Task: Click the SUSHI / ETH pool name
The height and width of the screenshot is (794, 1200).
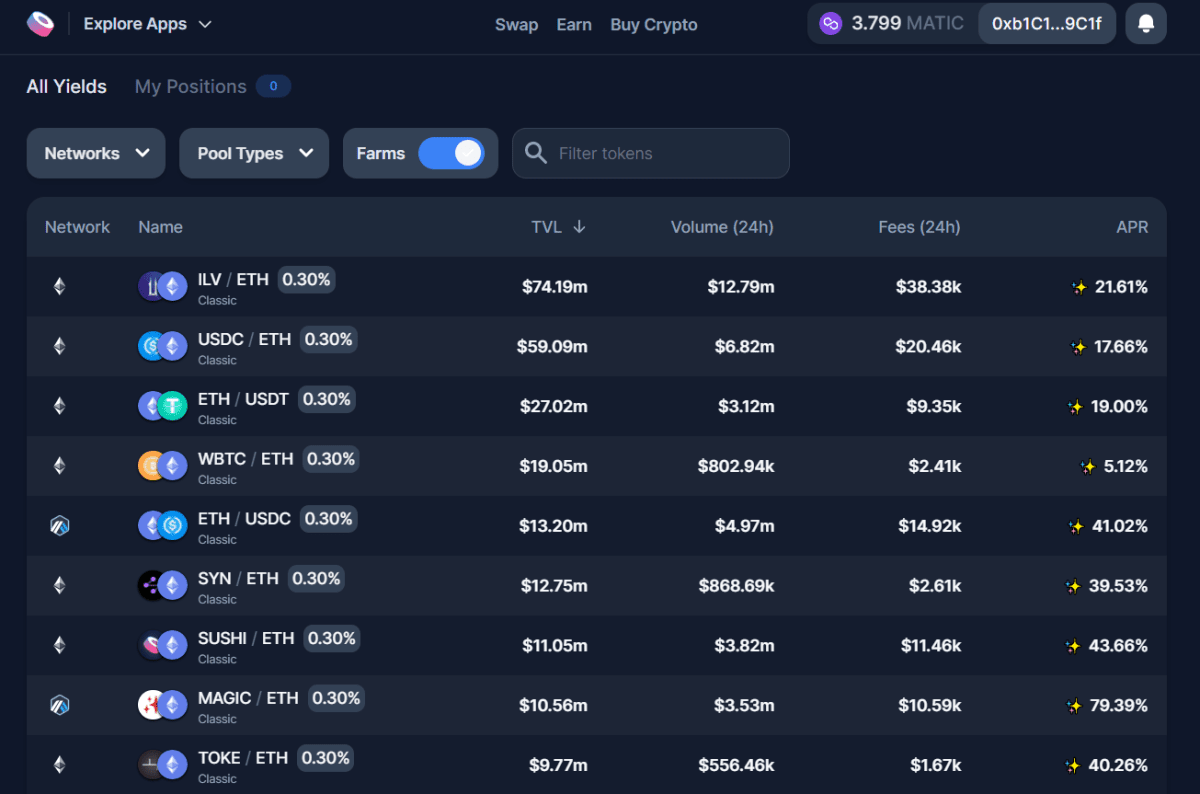Action: (246, 638)
